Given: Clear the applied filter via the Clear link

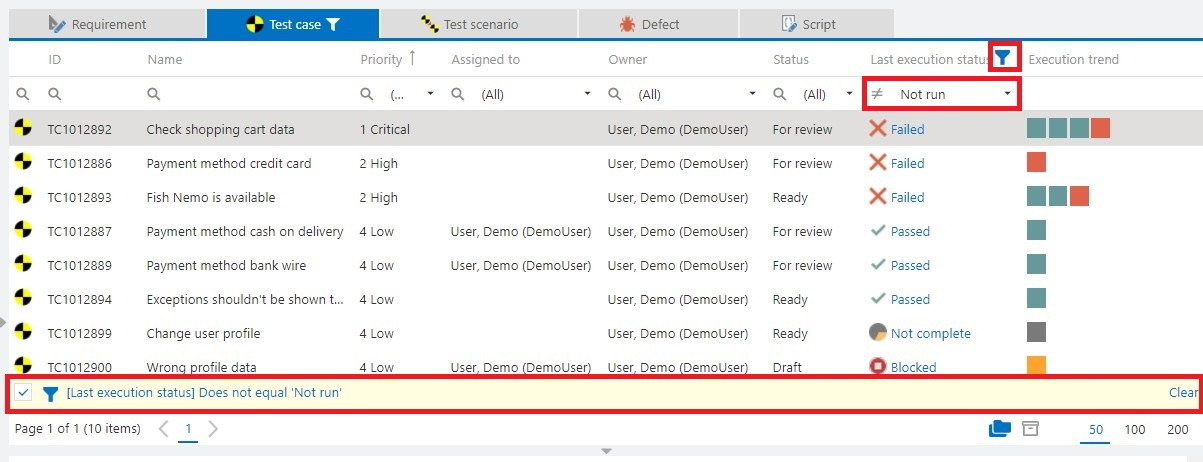Looking at the screenshot, I should [x=1182, y=393].
